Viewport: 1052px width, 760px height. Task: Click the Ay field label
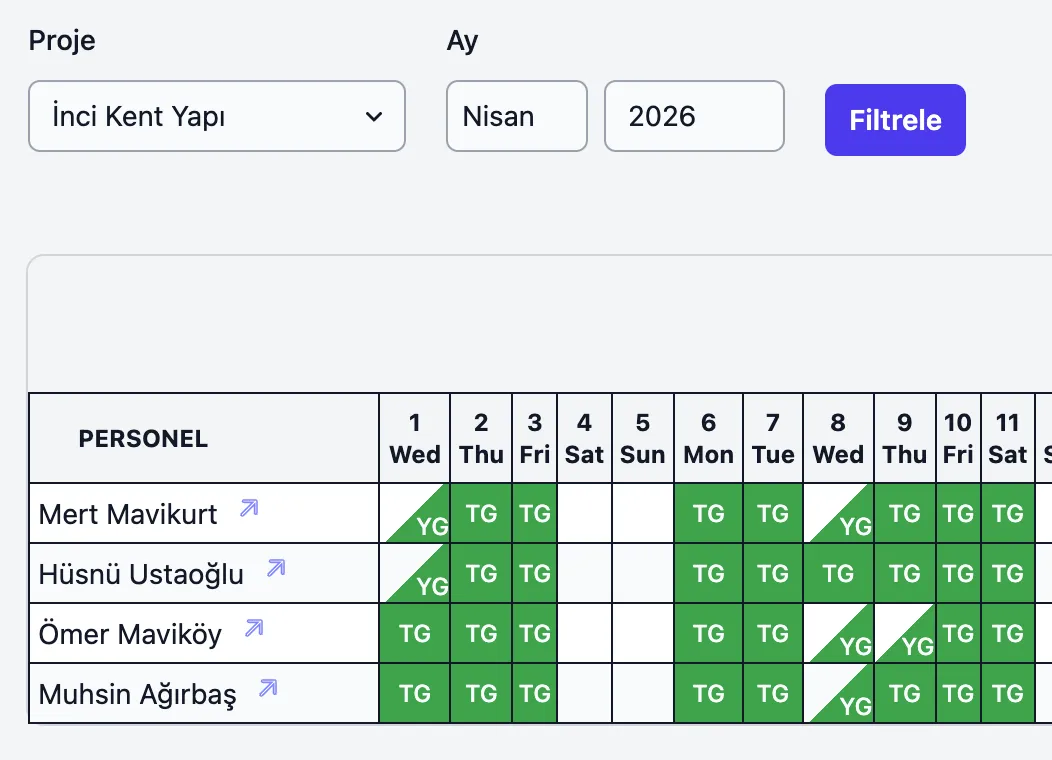pyautogui.click(x=462, y=41)
